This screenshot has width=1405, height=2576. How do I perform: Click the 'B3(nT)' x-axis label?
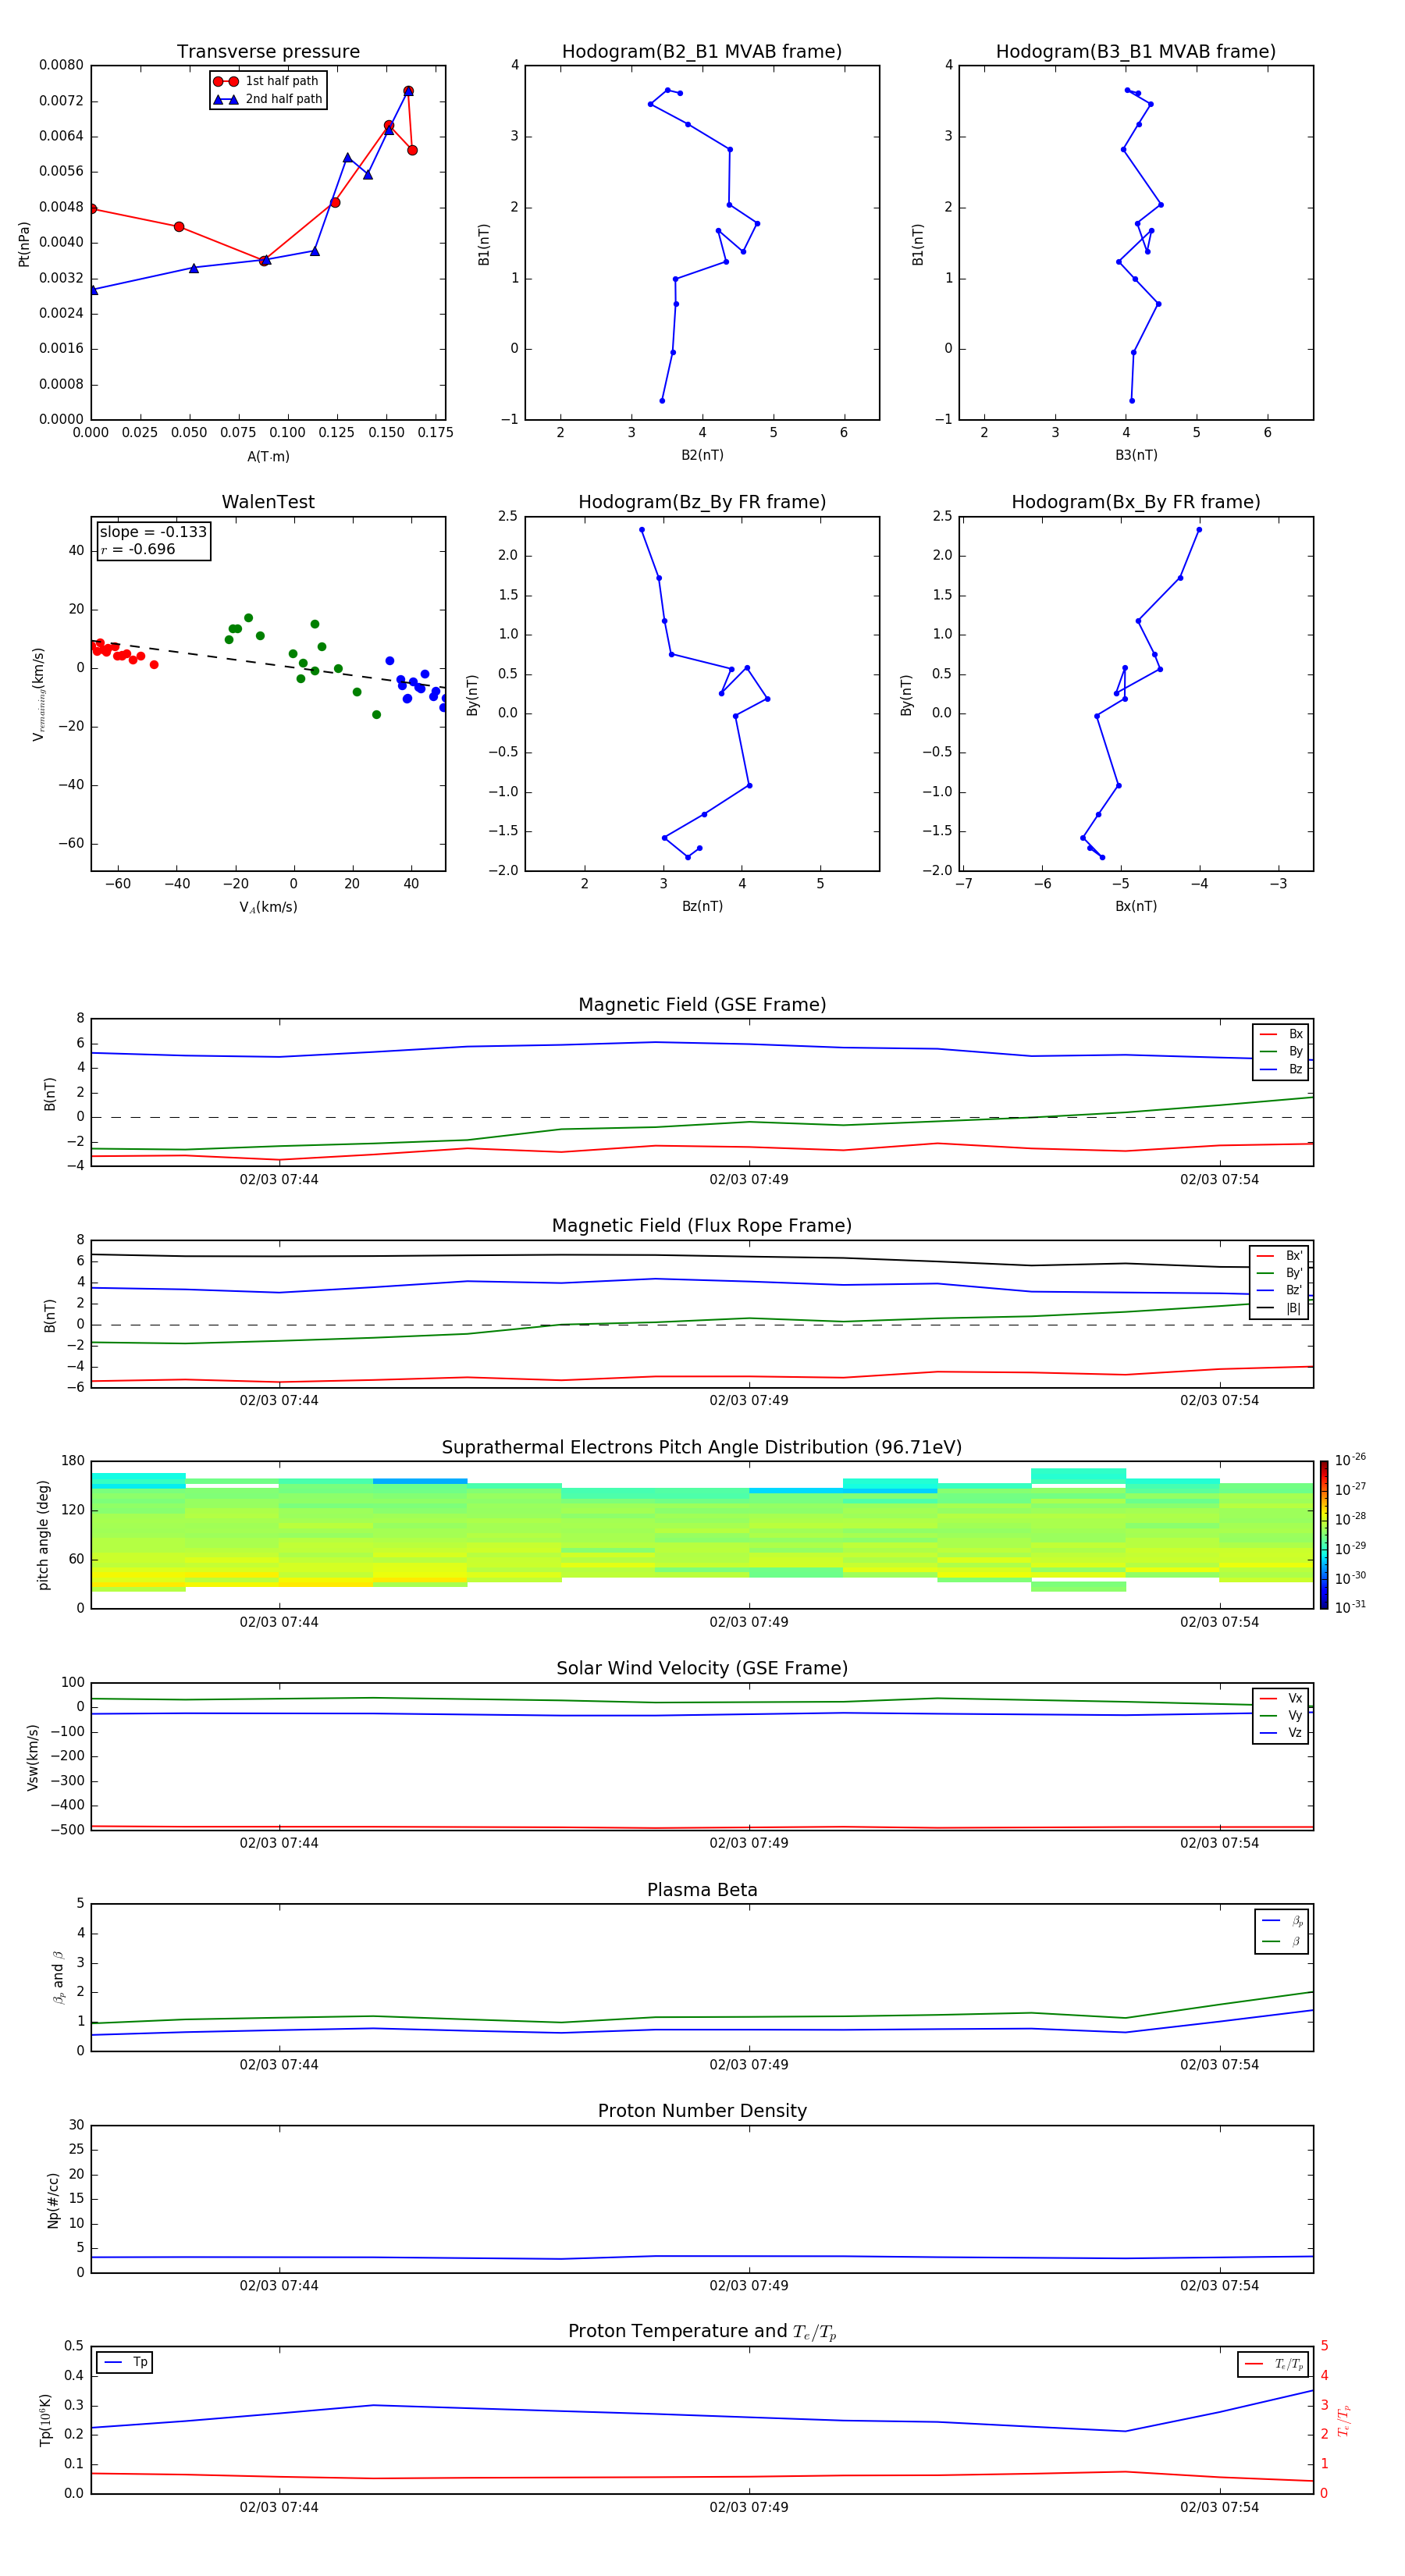pyautogui.click(x=1136, y=455)
